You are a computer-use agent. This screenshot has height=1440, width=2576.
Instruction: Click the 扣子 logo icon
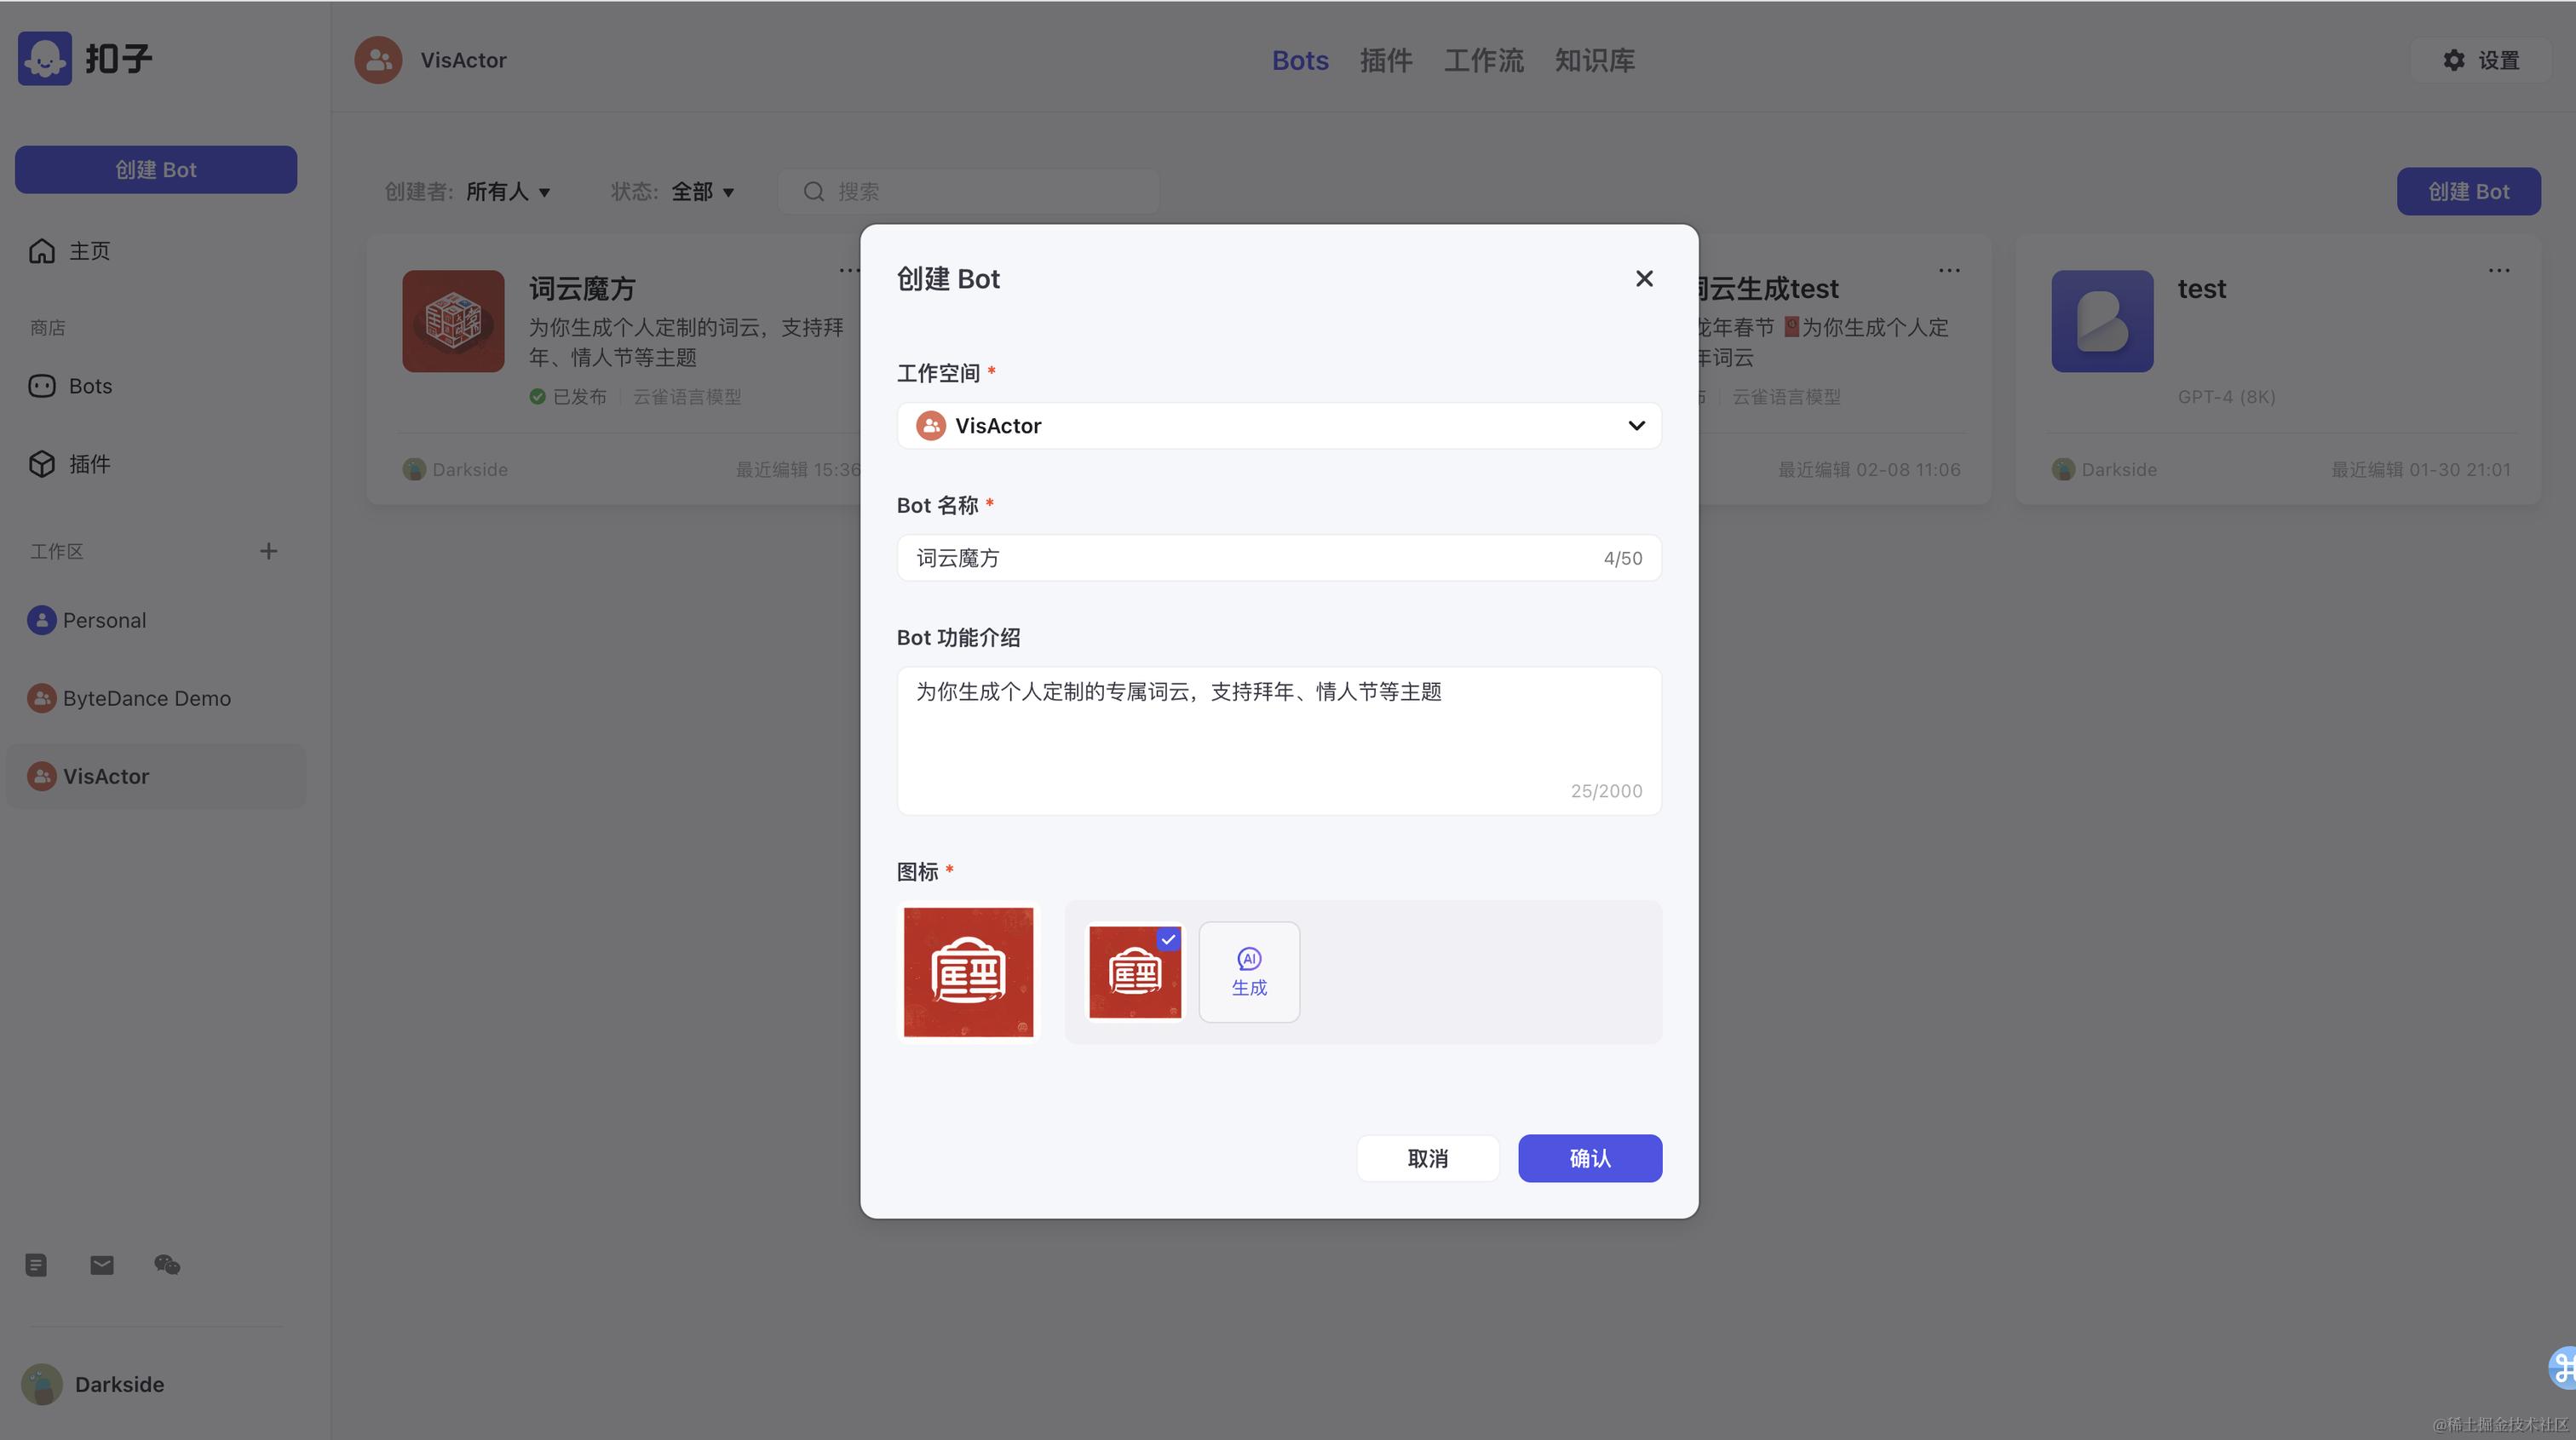point(45,58)
